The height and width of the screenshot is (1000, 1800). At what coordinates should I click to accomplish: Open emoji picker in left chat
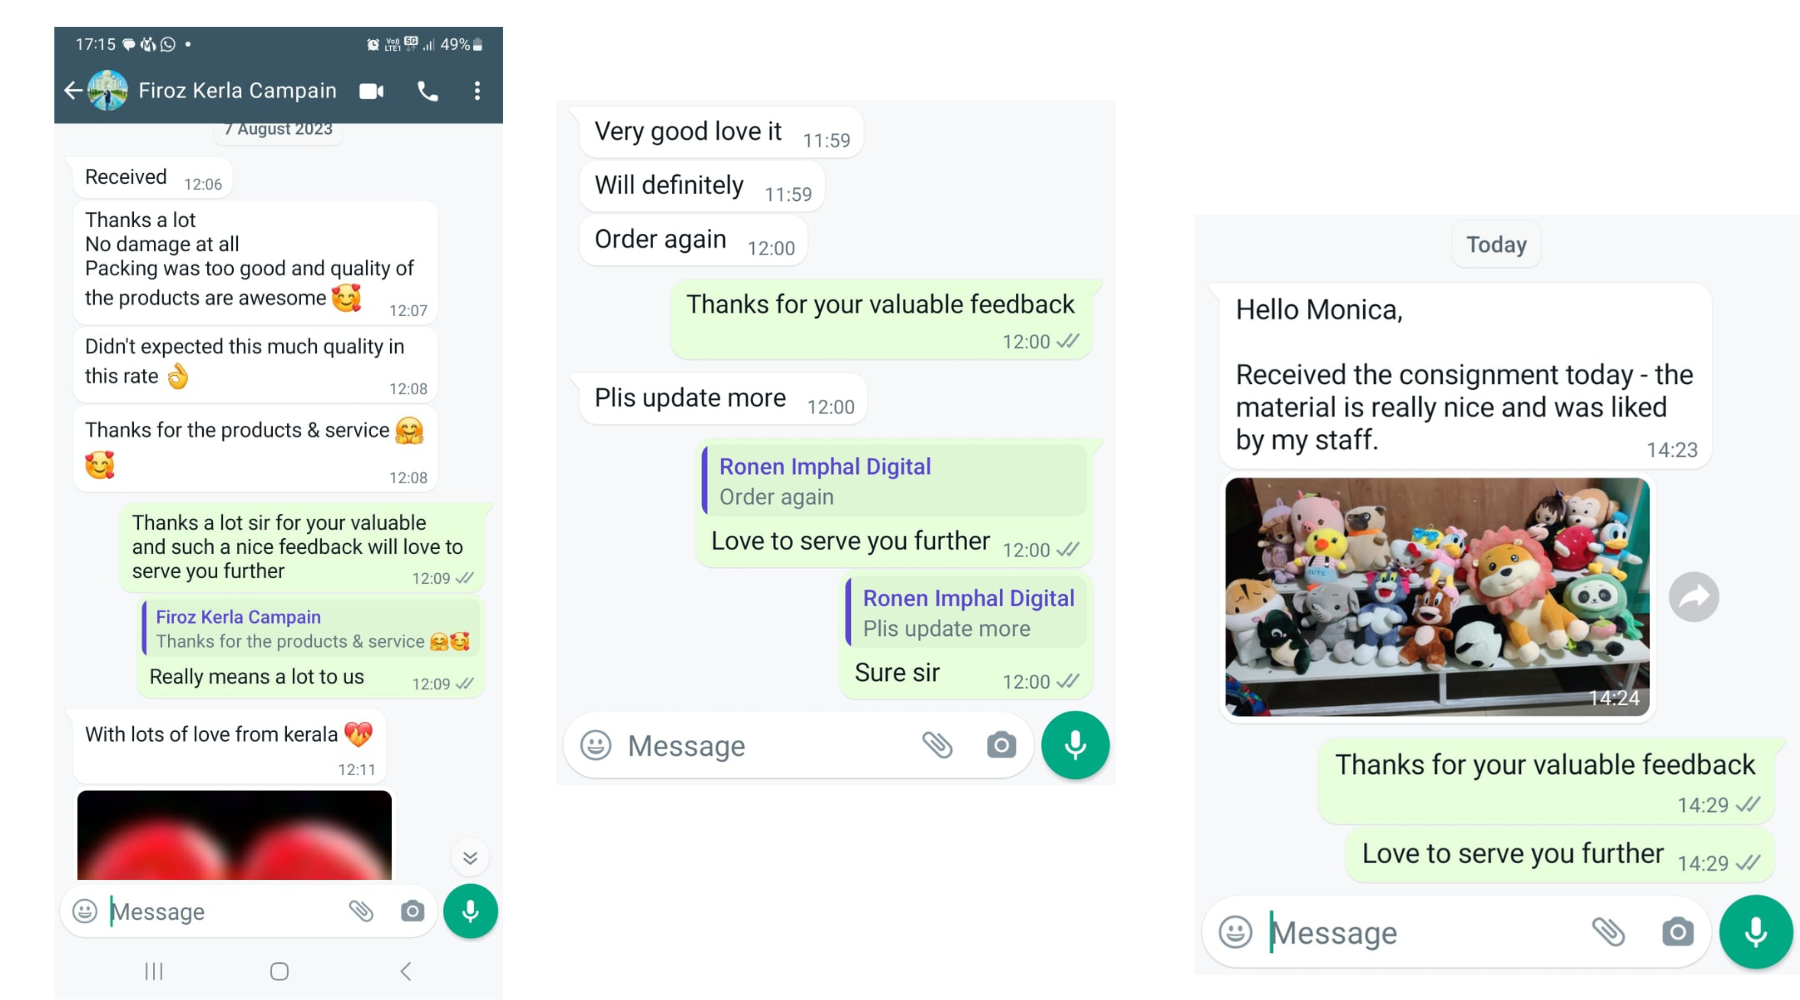click(x=85, y=911)
